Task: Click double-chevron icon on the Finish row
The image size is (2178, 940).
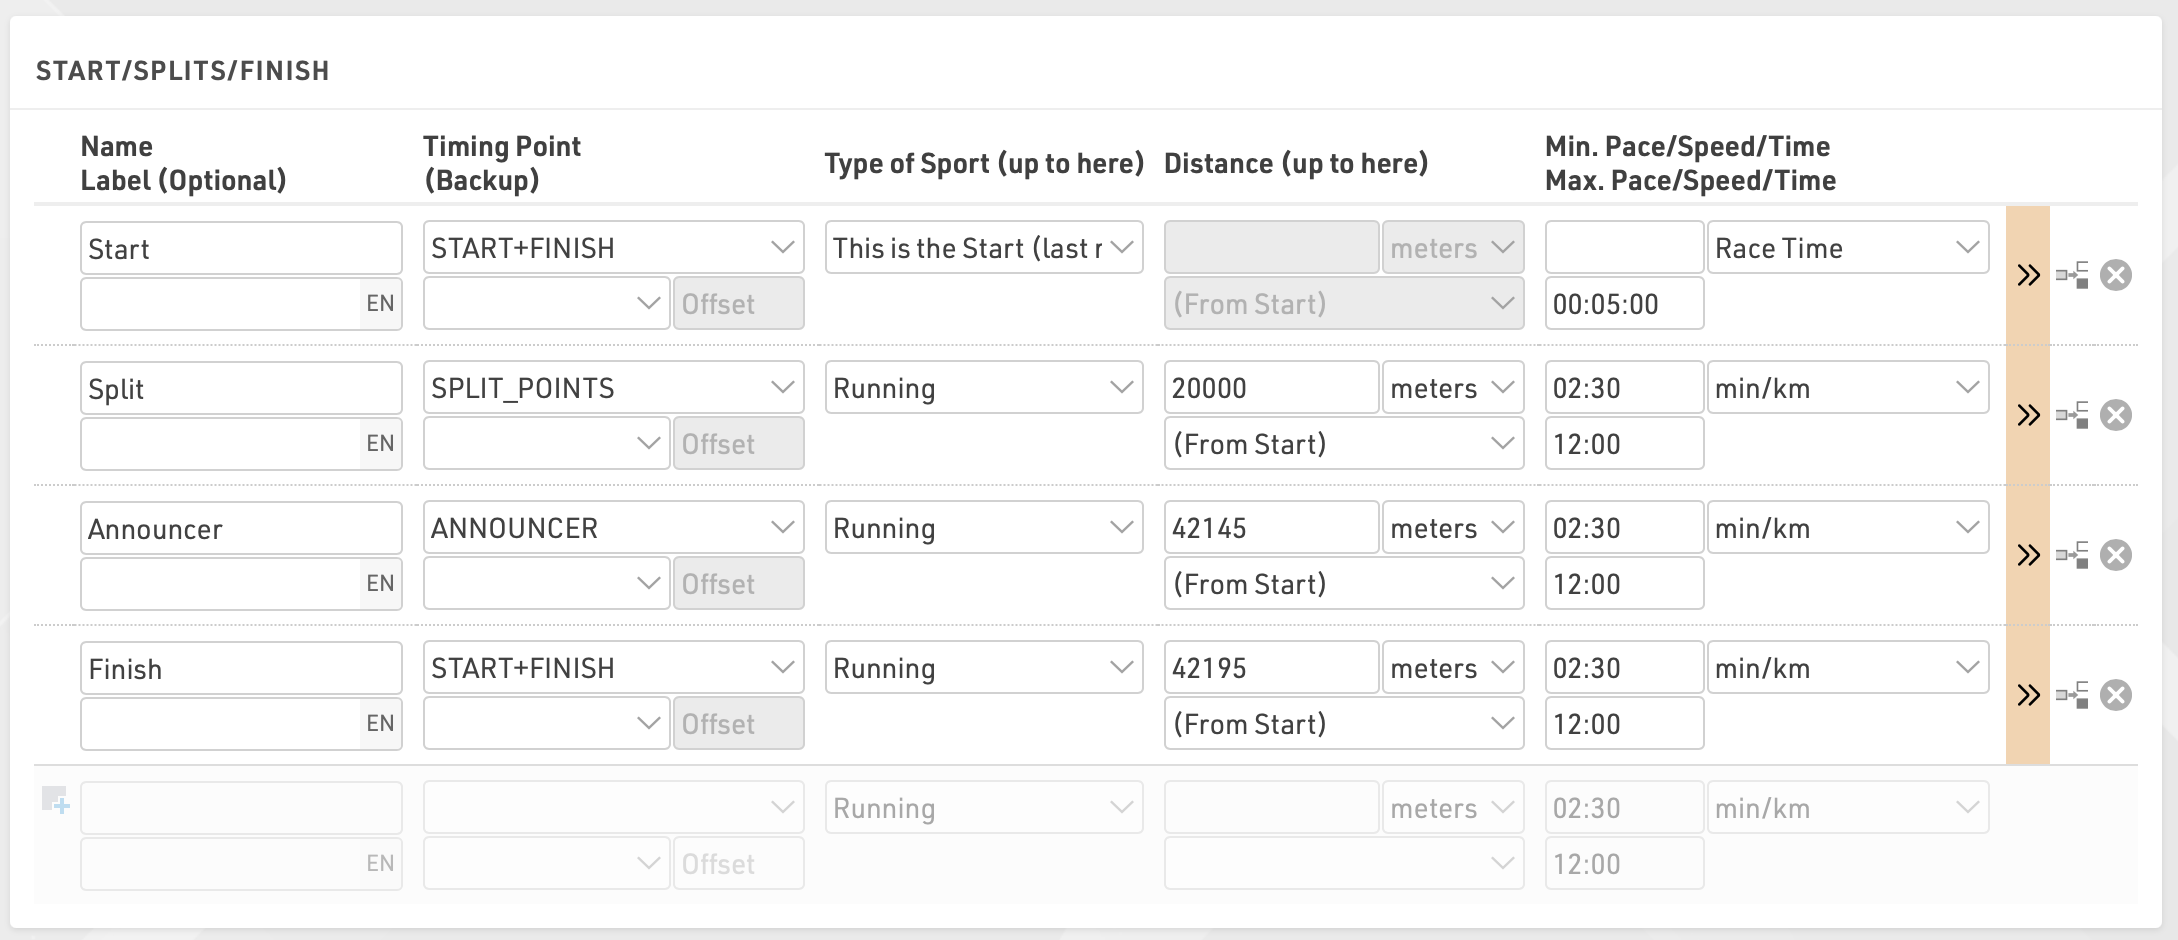Action: (x=2028, y=695)
